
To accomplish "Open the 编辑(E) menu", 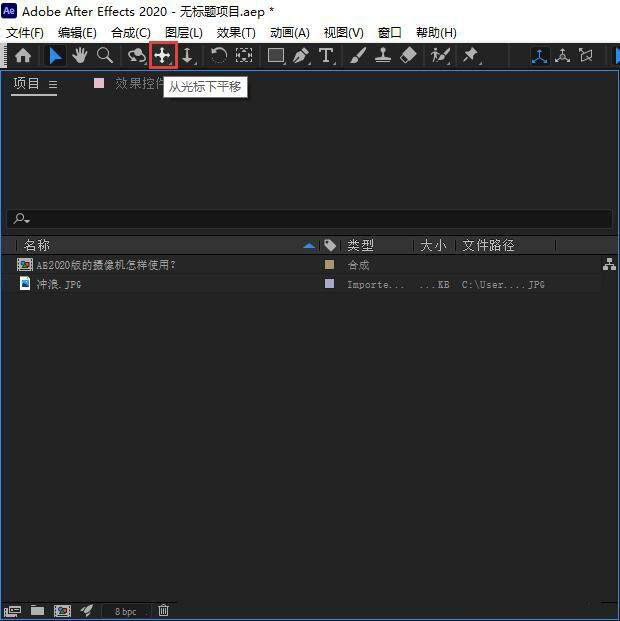I will (77, 32).
